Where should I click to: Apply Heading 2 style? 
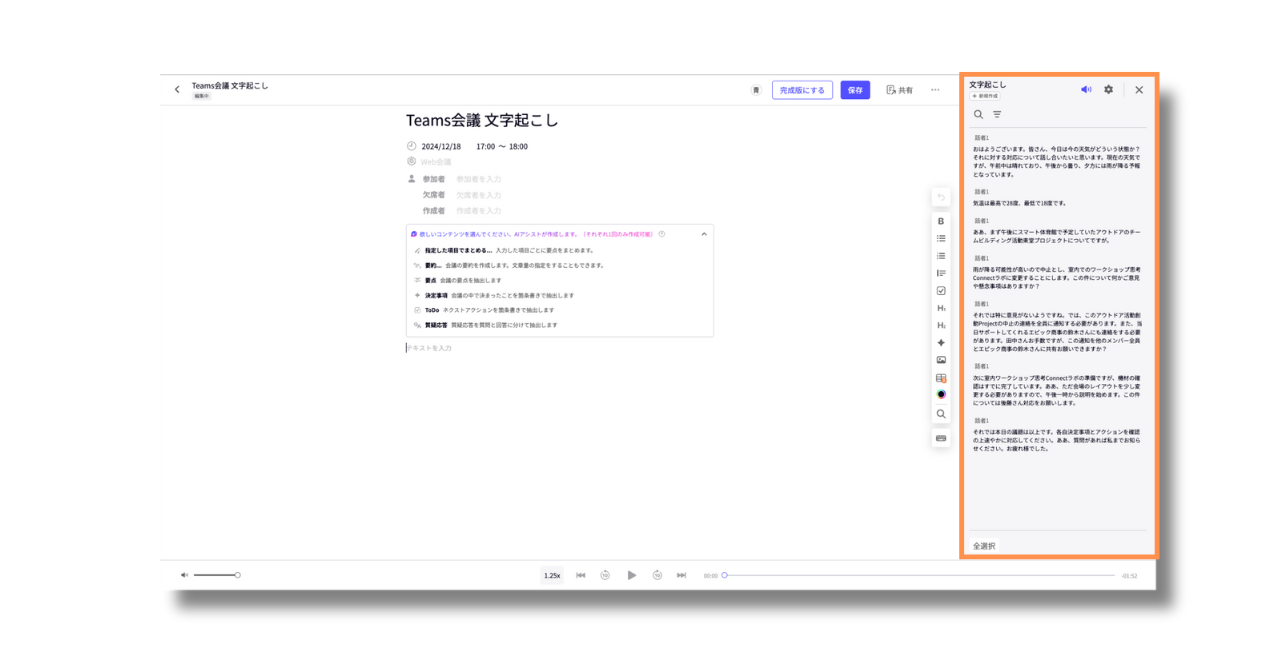point(940,326)
